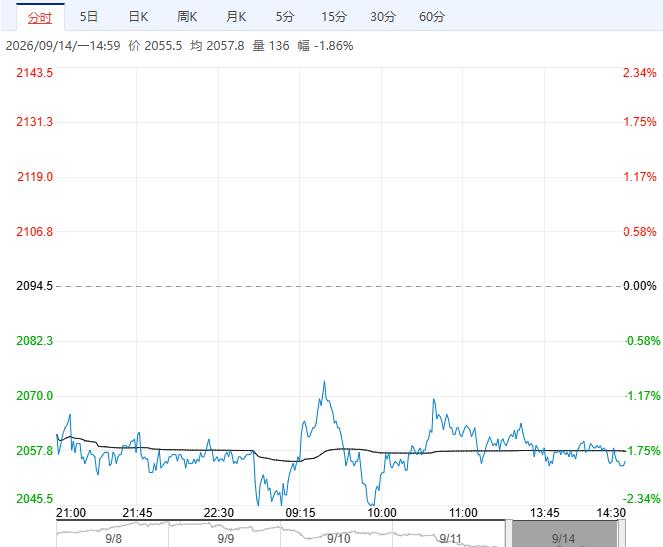The height and width of the screenshot is (547, 663).
Task: Select the 分时 intraday chart tab
Action: point(40,17)
